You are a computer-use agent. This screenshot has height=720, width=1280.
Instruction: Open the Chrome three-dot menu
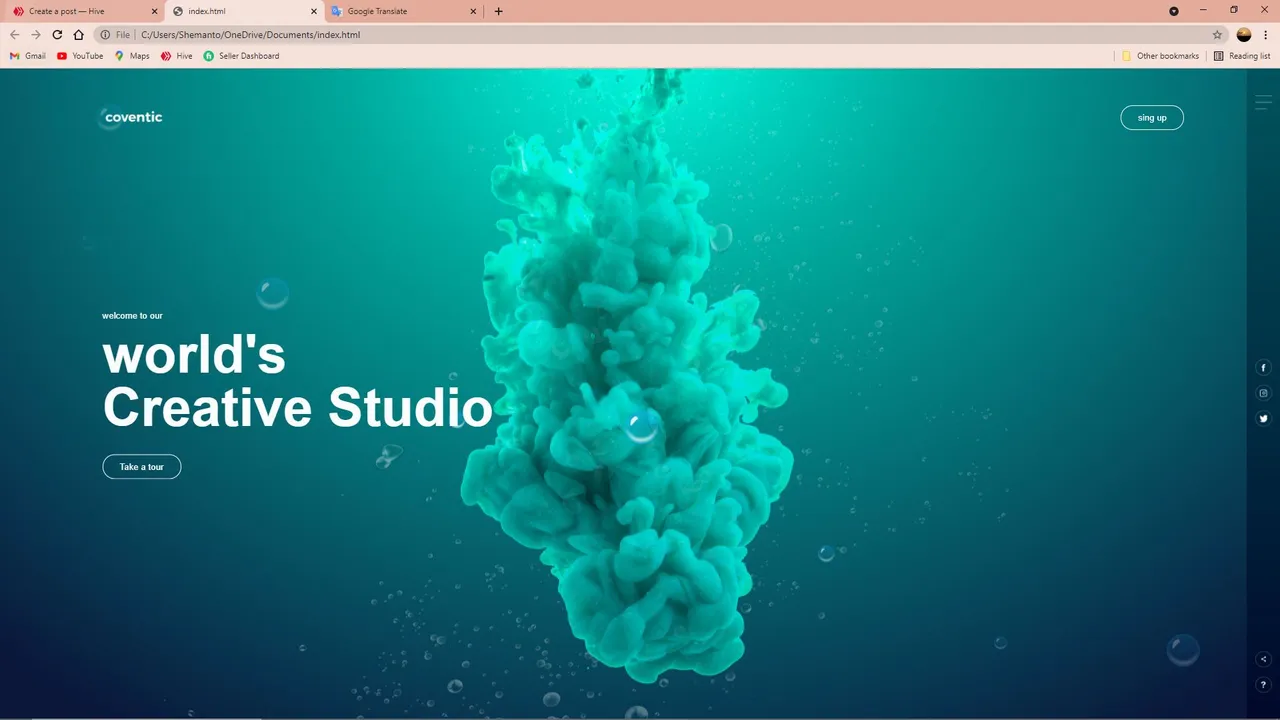coord(1266,35)
